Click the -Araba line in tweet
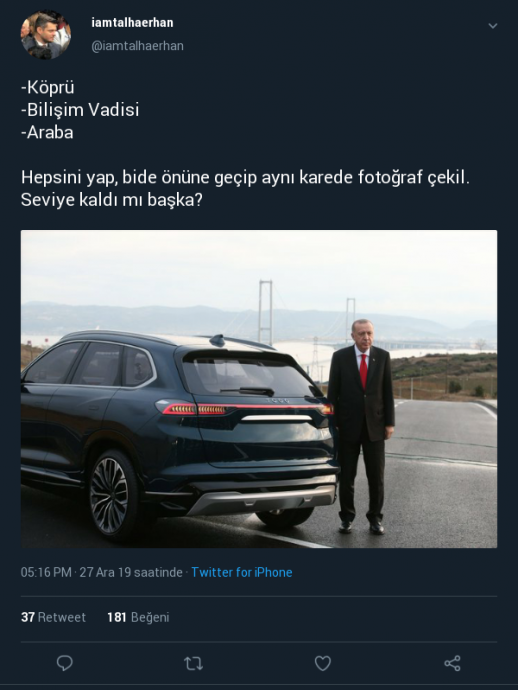Viewport: 518px width, 690px height. click(47, 132)
